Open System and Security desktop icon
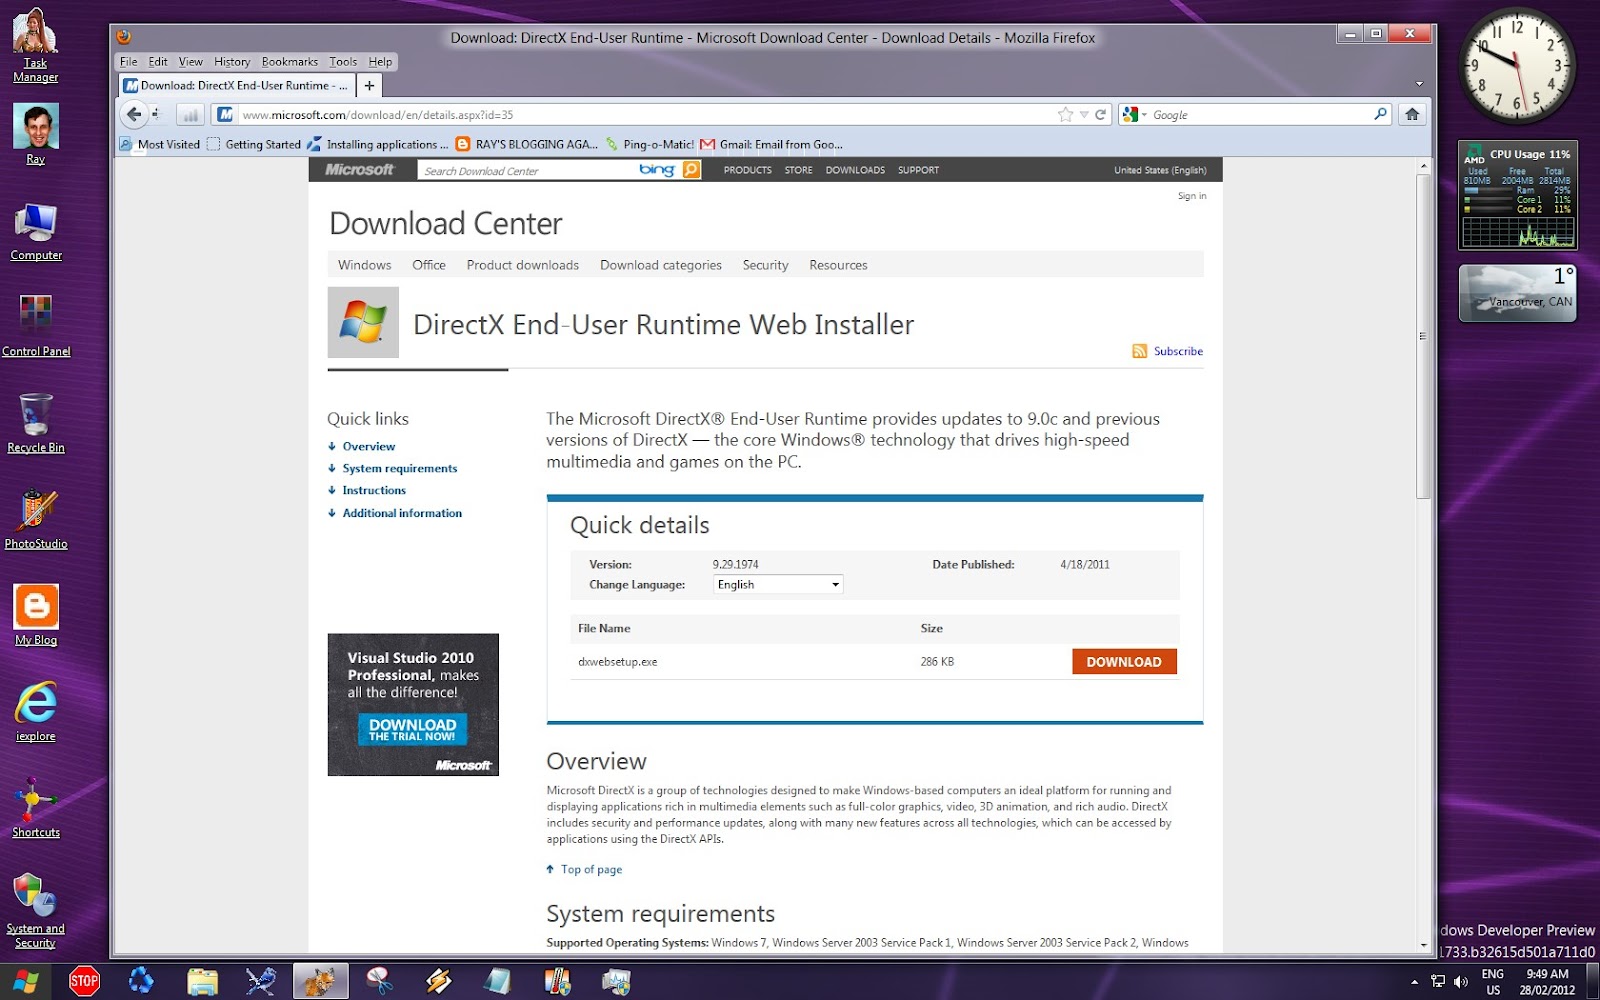The height and width of the screenshot is (1000, 1600). point(36,910)
